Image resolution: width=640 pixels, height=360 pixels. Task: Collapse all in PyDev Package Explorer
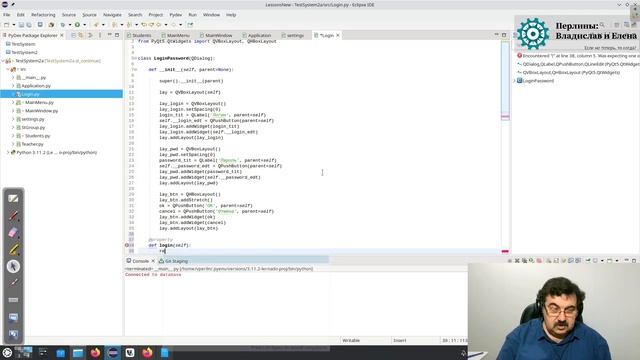(73, 36)
